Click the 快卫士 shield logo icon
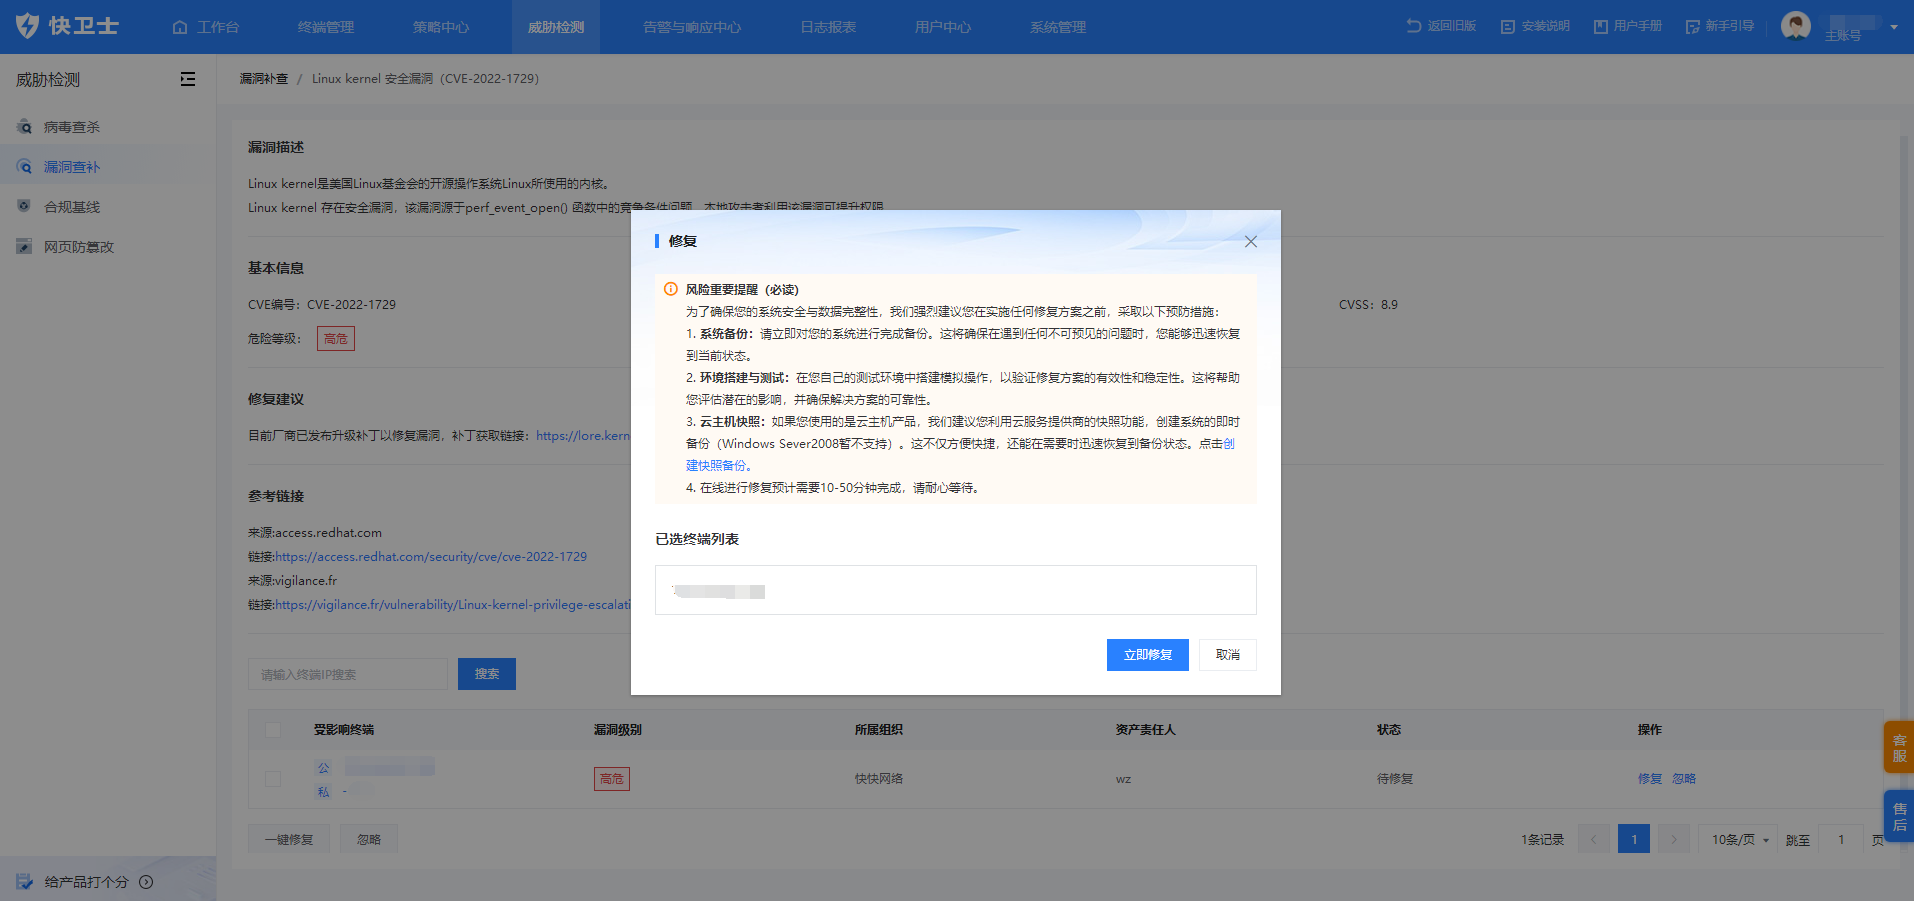Image resolution: width=1914 pixels, height=901 pixels. point(28,26)
